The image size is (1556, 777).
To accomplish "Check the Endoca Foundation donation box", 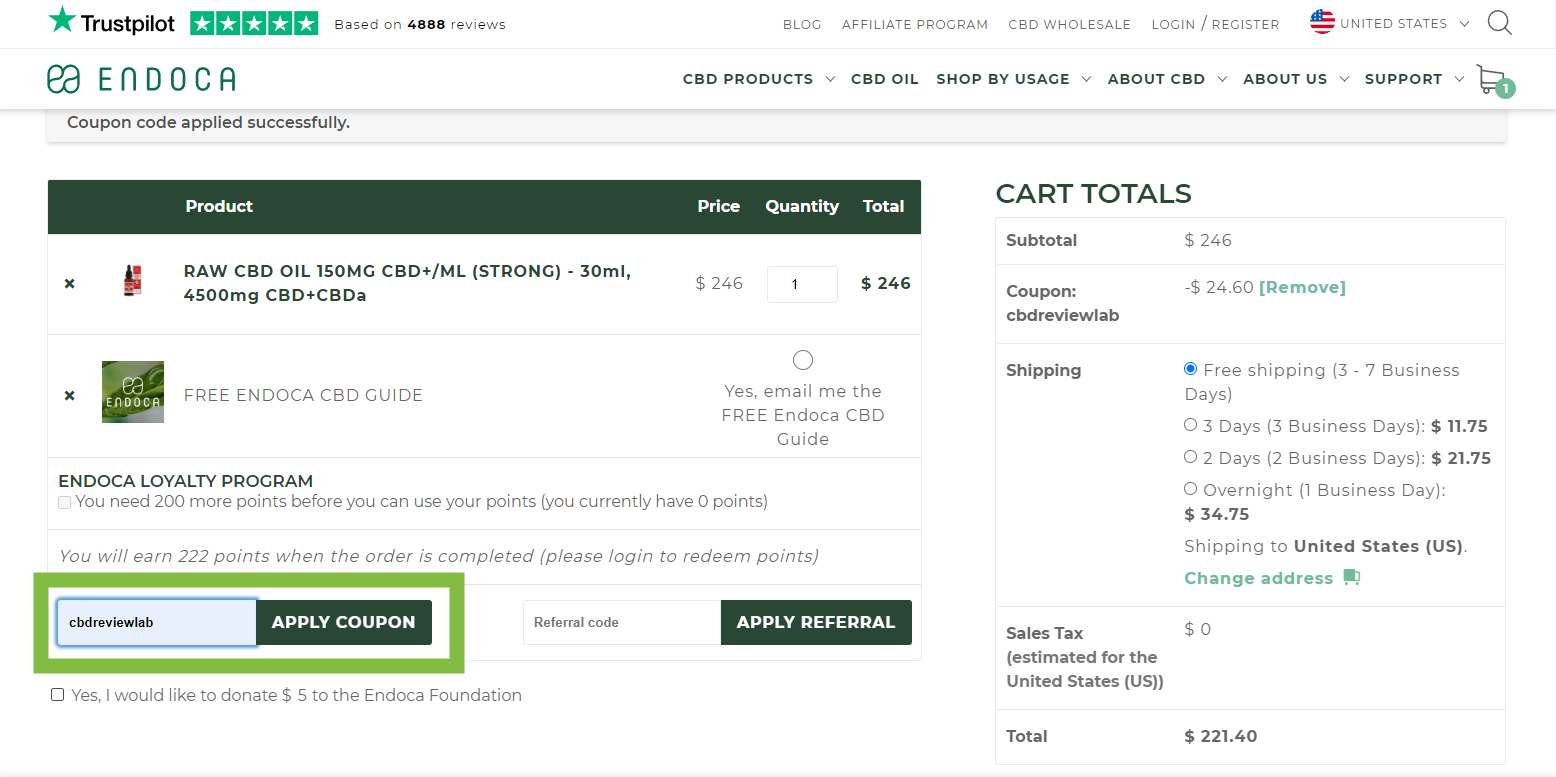I will pos(58,695).
